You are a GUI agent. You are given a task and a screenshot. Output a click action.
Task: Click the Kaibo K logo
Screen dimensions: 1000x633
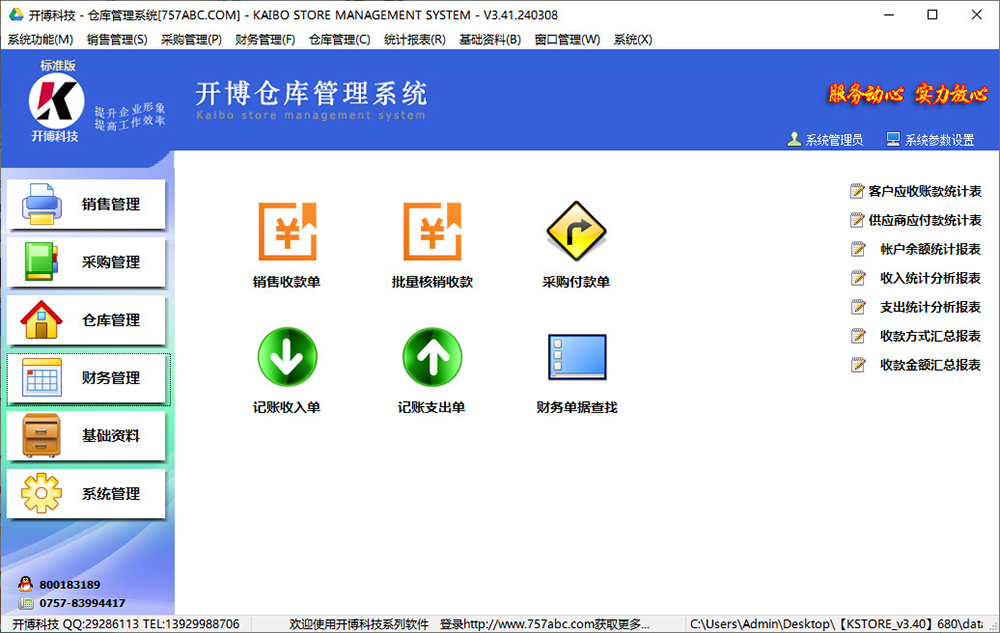56,101
